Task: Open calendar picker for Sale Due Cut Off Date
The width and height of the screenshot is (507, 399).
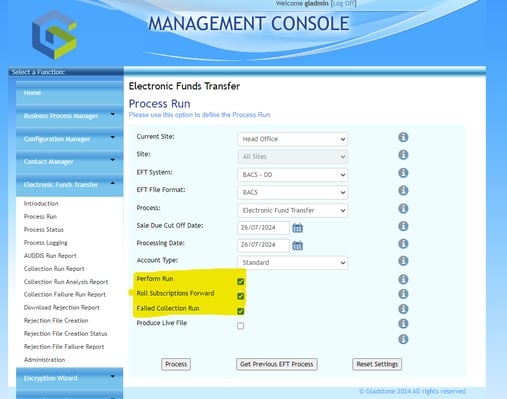Action: tap(297, 228)
